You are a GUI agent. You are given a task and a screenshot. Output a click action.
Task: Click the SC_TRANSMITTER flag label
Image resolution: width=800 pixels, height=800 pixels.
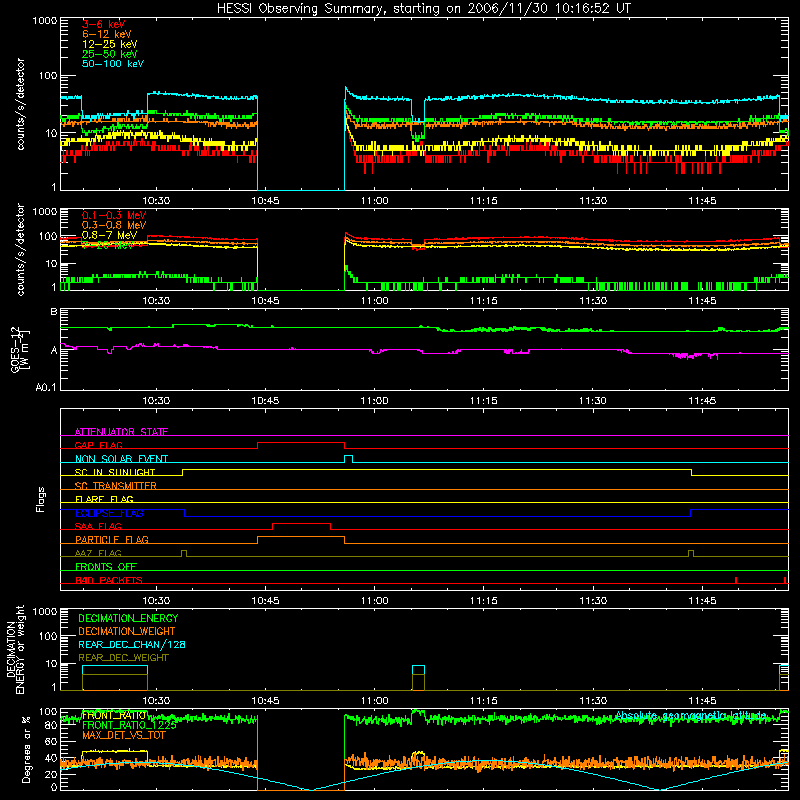click(115, 486)
